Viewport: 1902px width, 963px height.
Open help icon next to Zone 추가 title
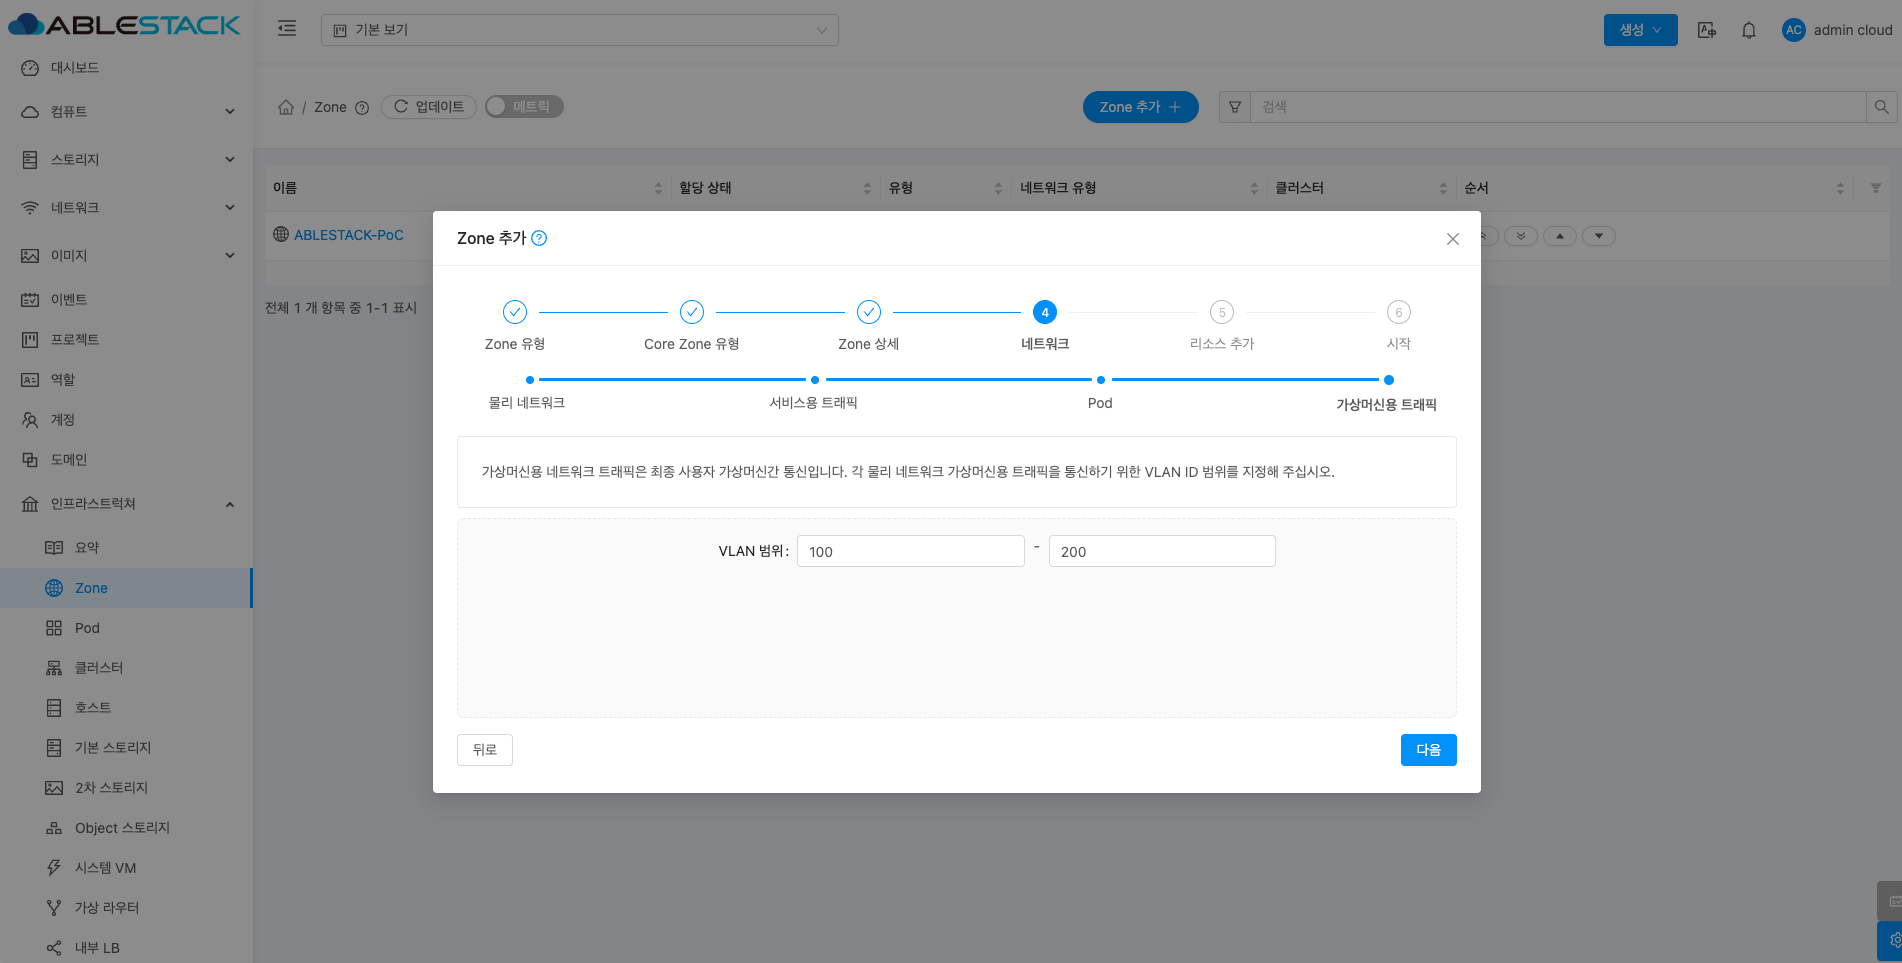click(x=539, y=238)
